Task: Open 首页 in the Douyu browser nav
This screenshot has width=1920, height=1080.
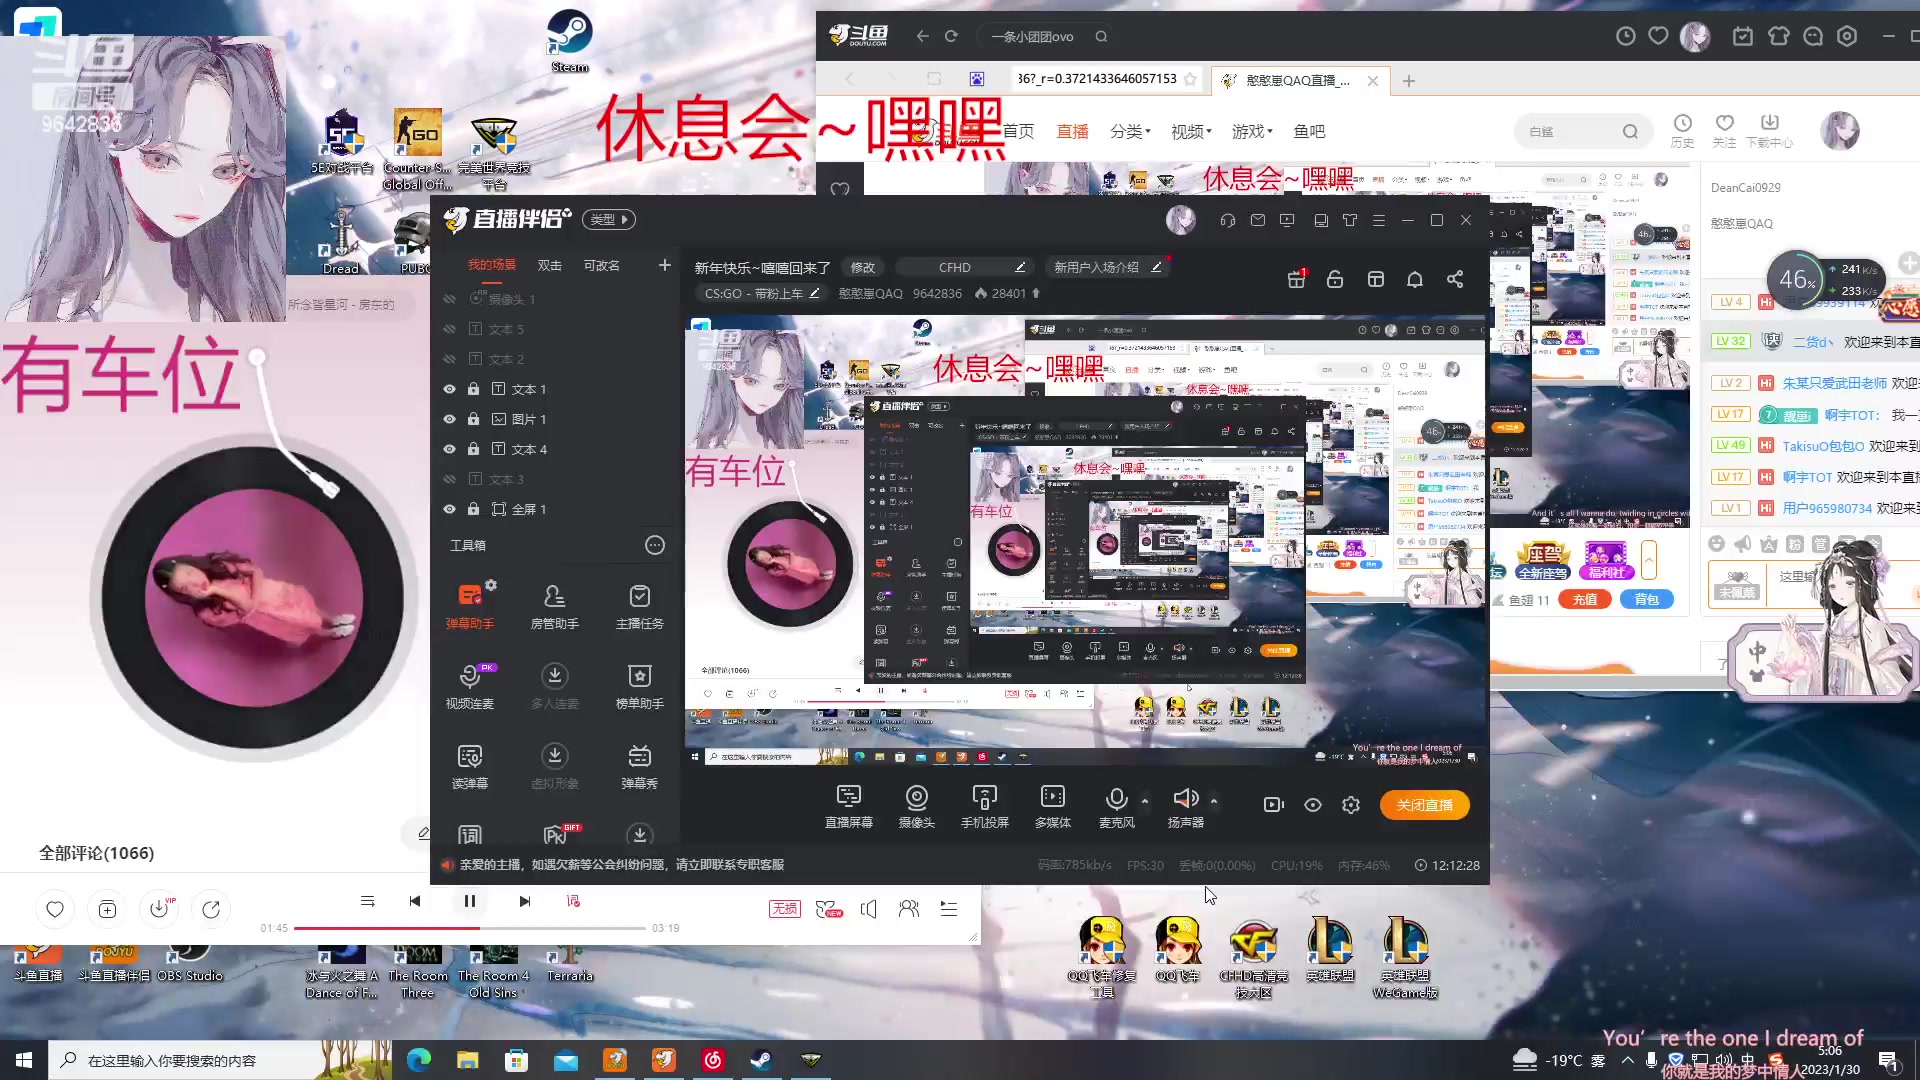Action: (1018, 131)
